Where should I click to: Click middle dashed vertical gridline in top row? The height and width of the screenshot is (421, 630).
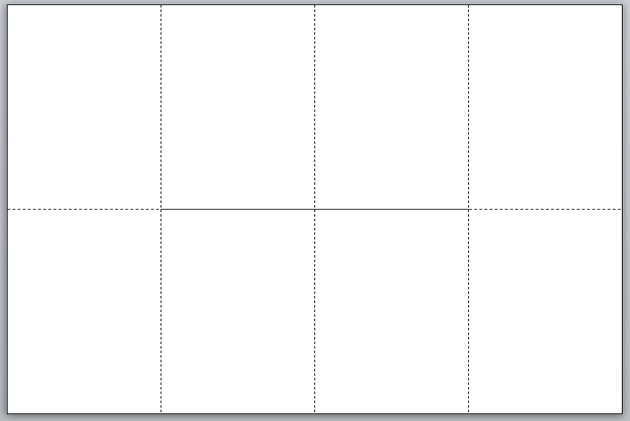pyautogui.click(x=315, y=107)
